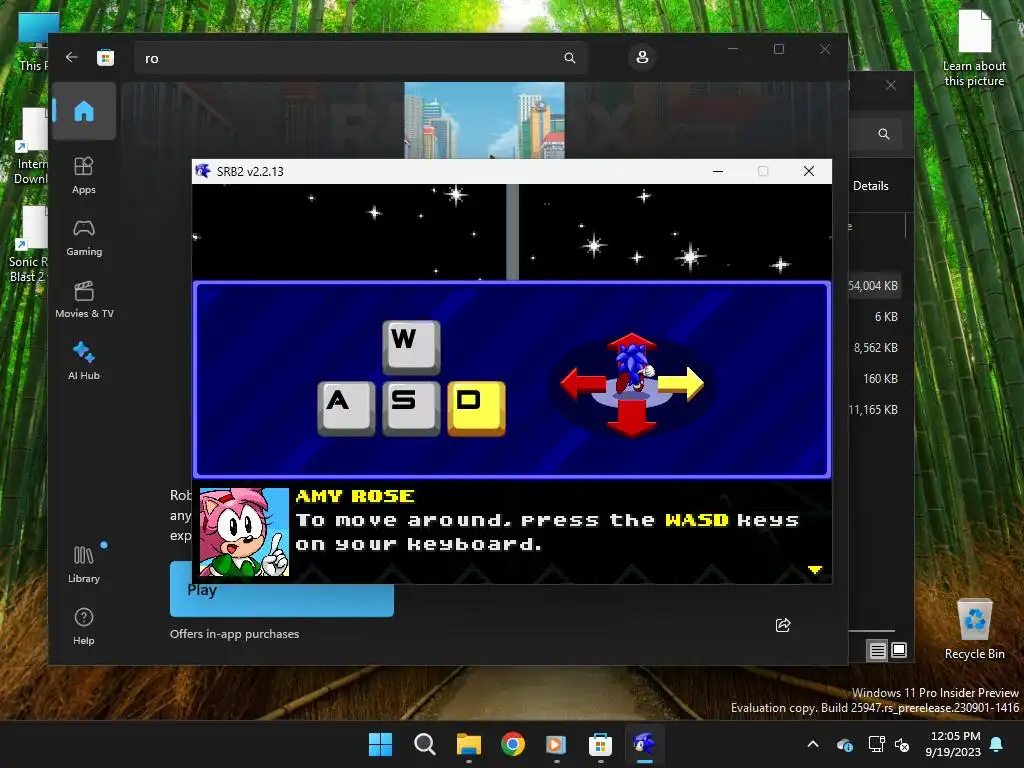
Task: Close the File Explorer background window
Action: coord(891,85)
